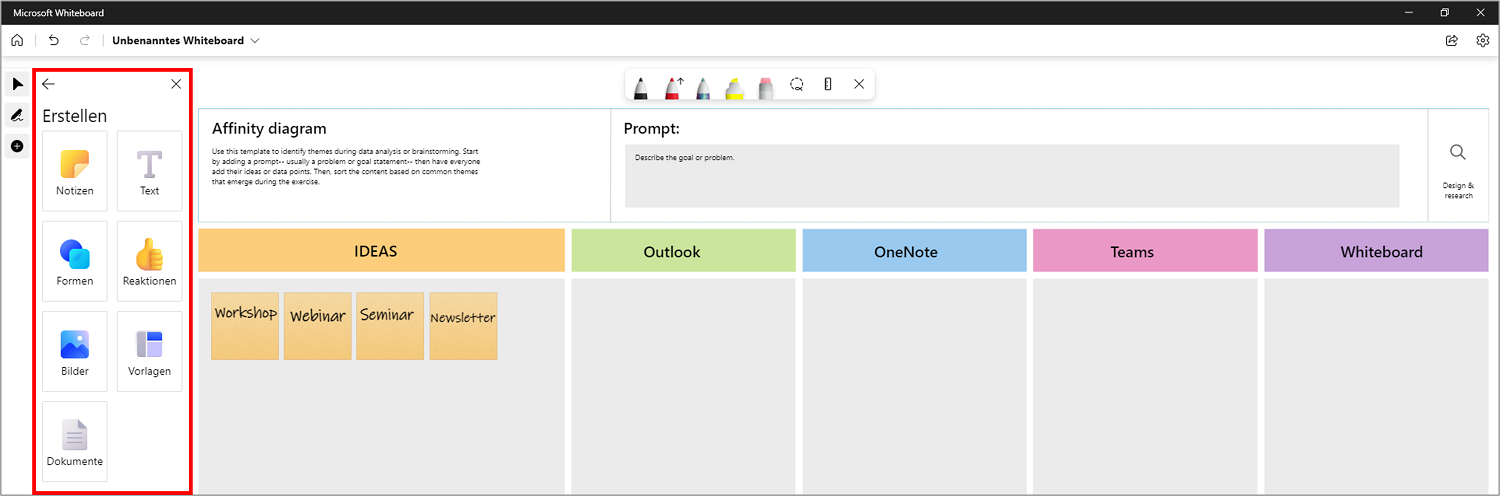Select the Seminar sticky note
The height and width of the screenshot is (496, 1500).
tap(390, 326)
